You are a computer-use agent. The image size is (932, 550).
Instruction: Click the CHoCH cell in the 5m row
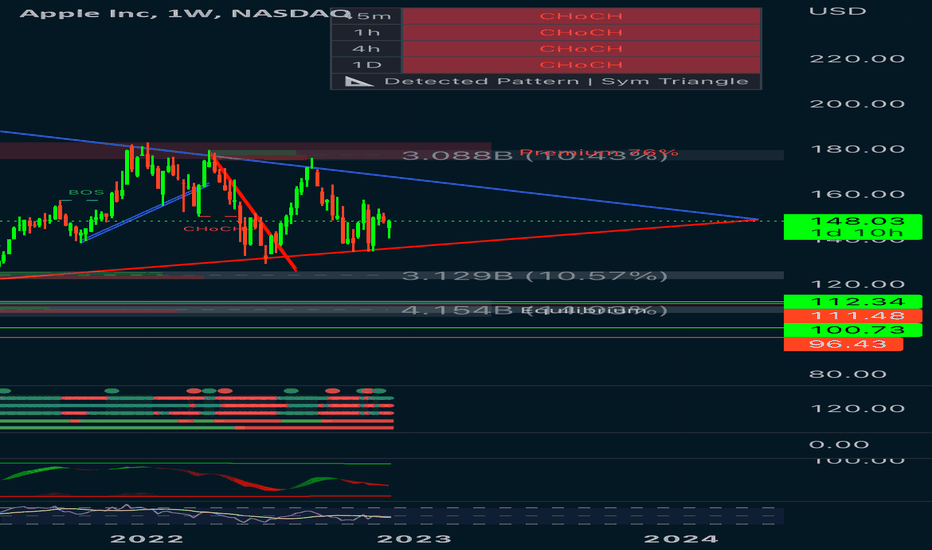coord(581,16)
